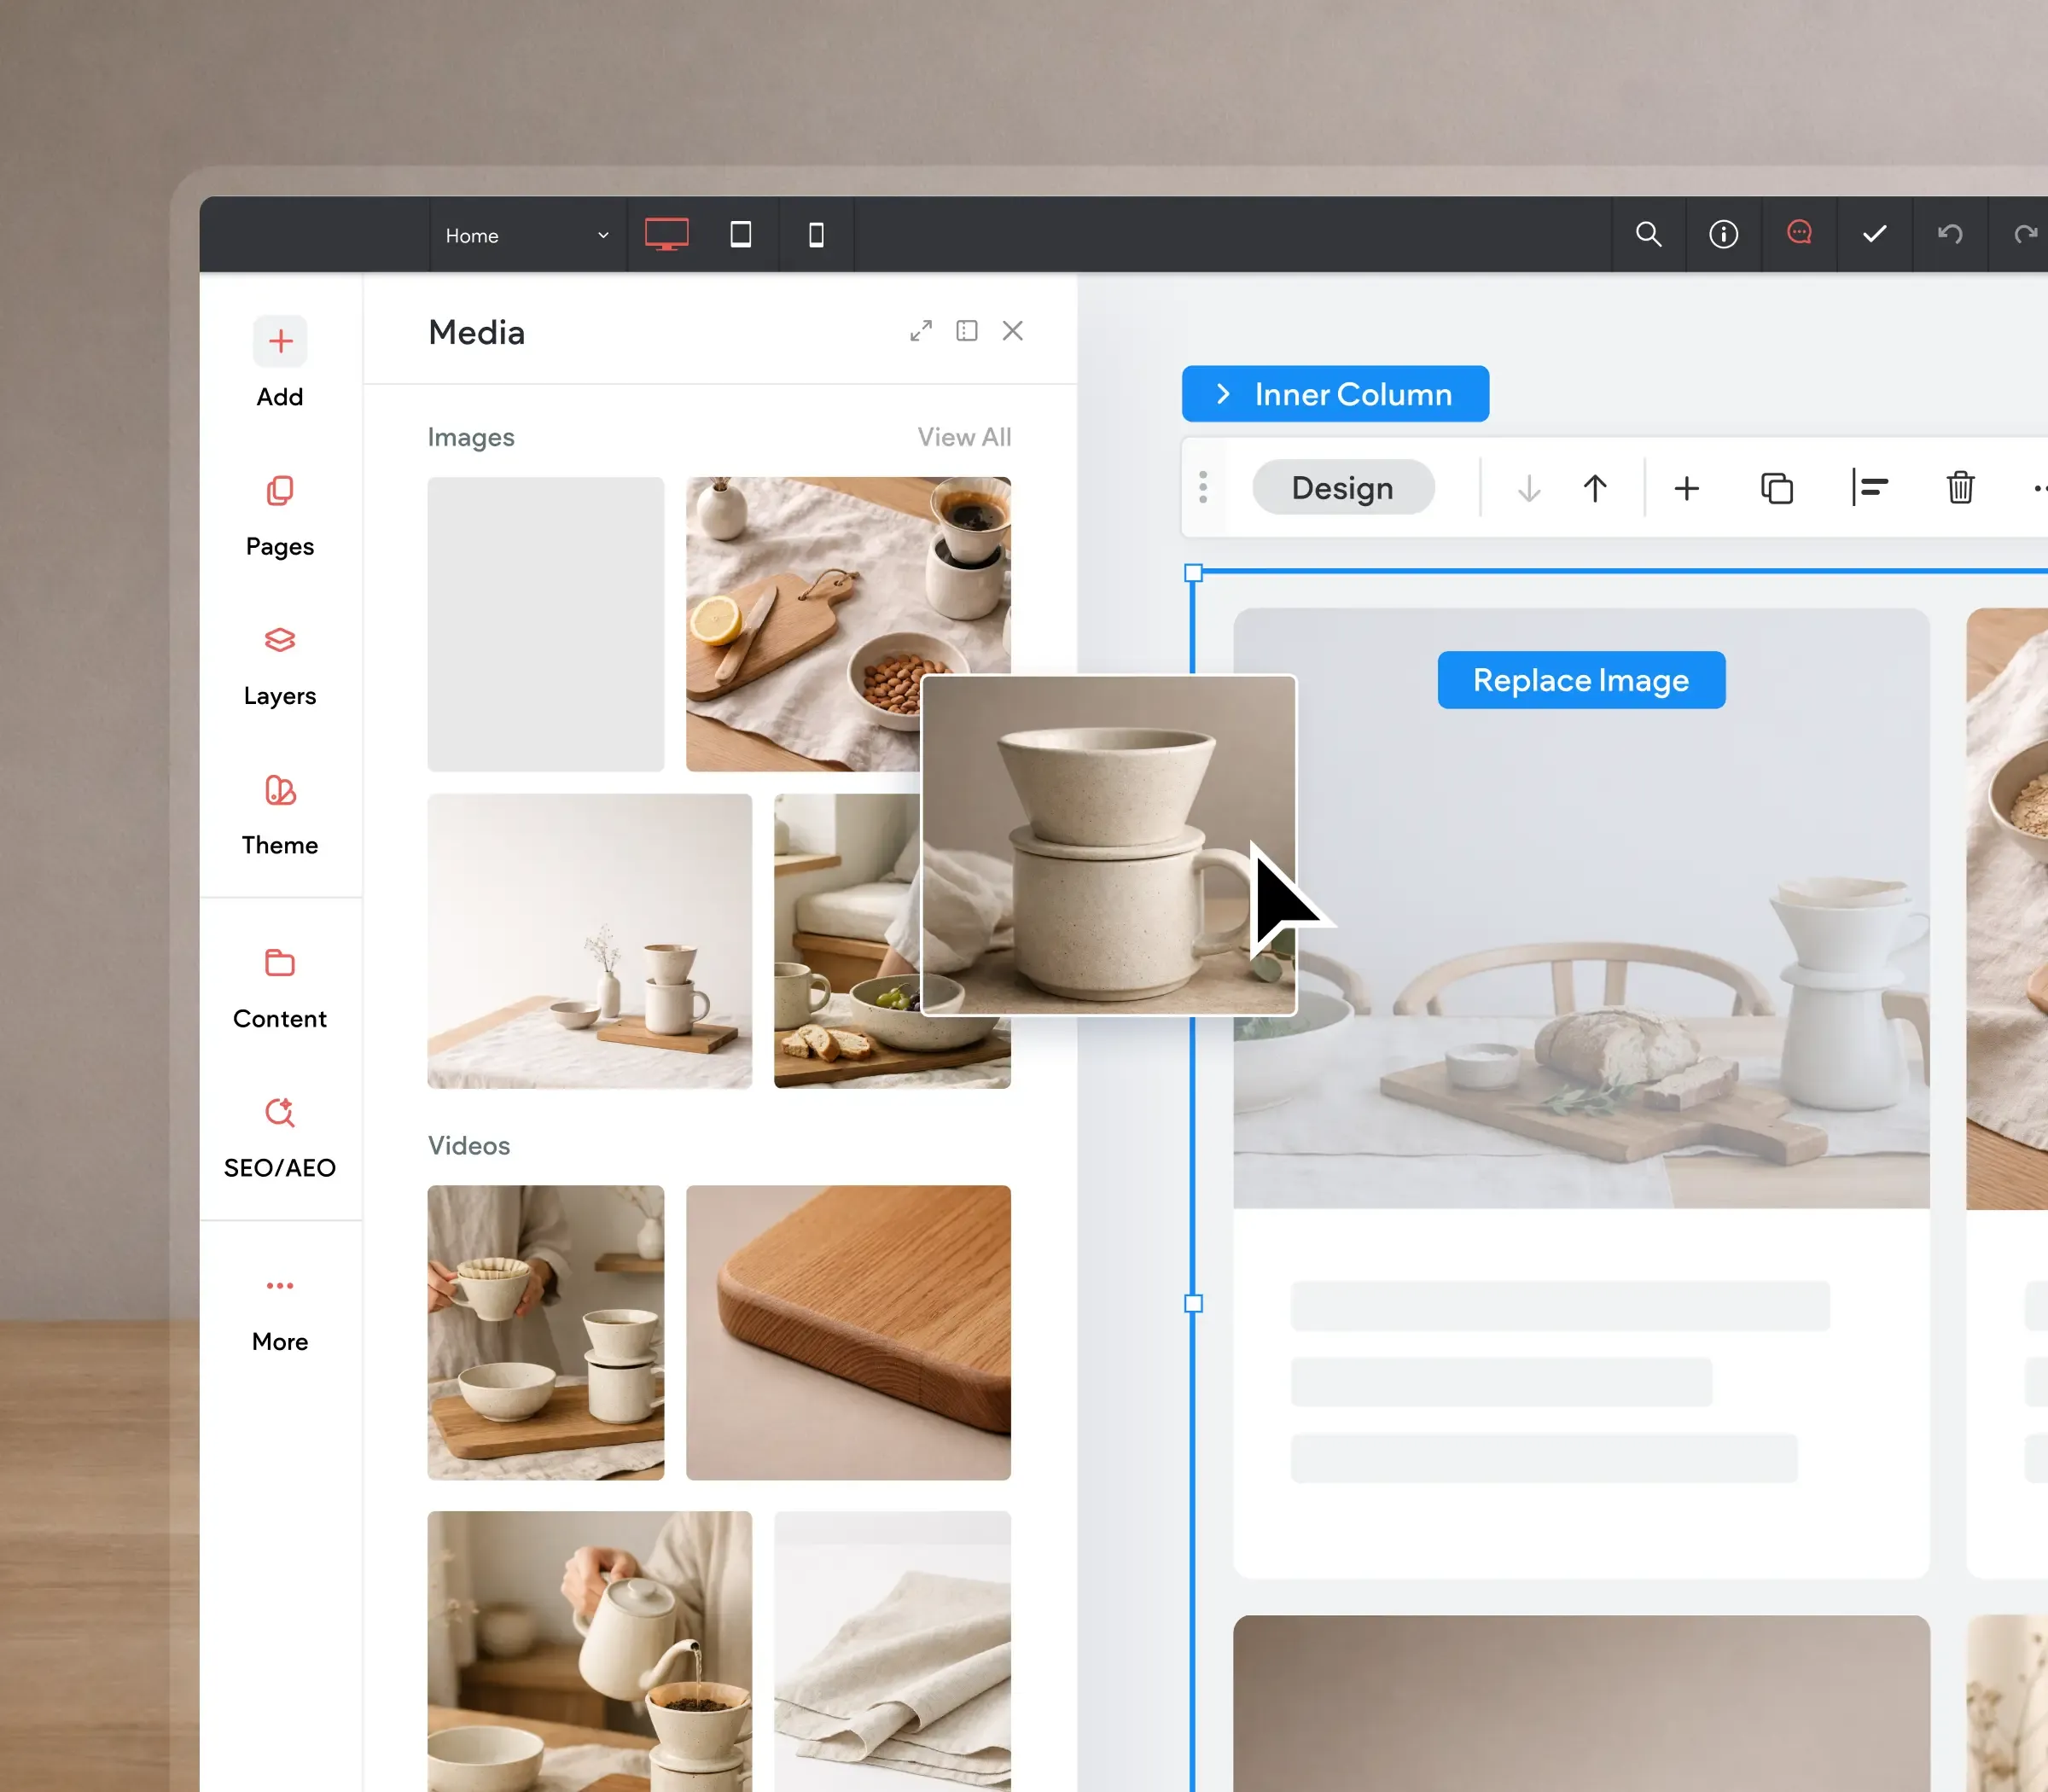Screen dimensions: 2048x1792
Task: Dock the Media panel to side
Action: 967,331
